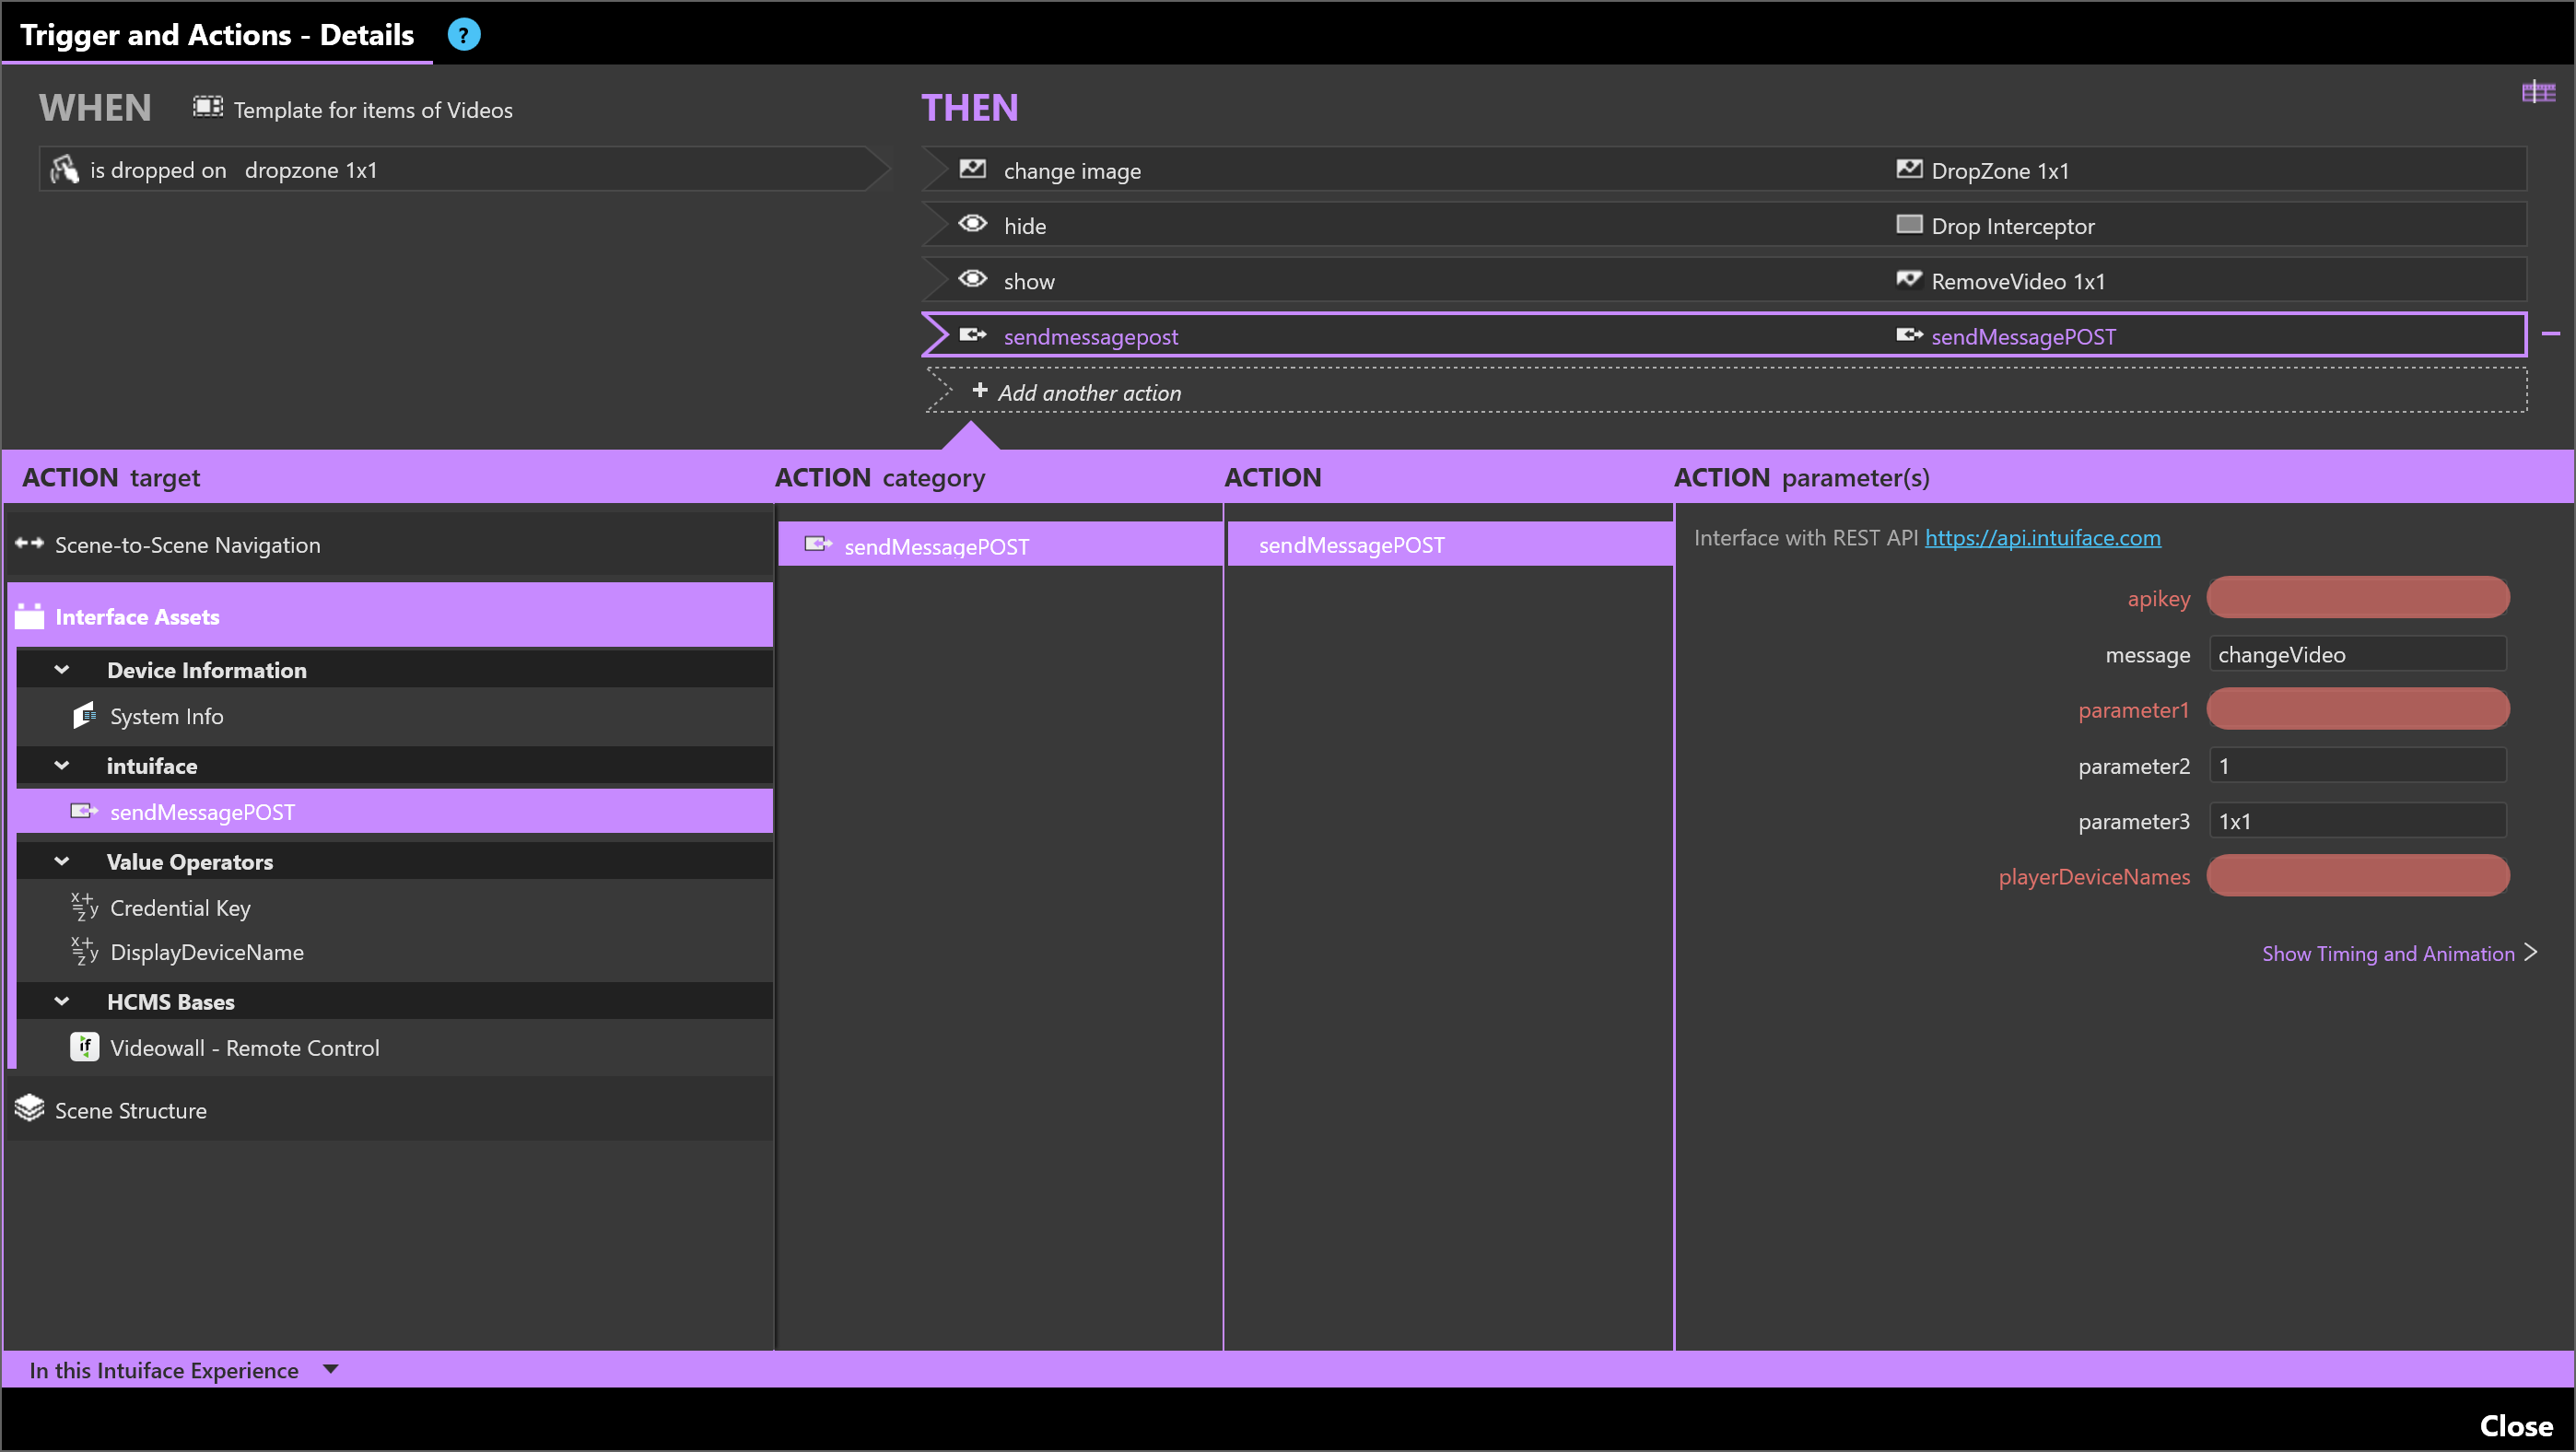2576x1452 pixels.
Task: Select the change image action row
Action: point(1724,170)
